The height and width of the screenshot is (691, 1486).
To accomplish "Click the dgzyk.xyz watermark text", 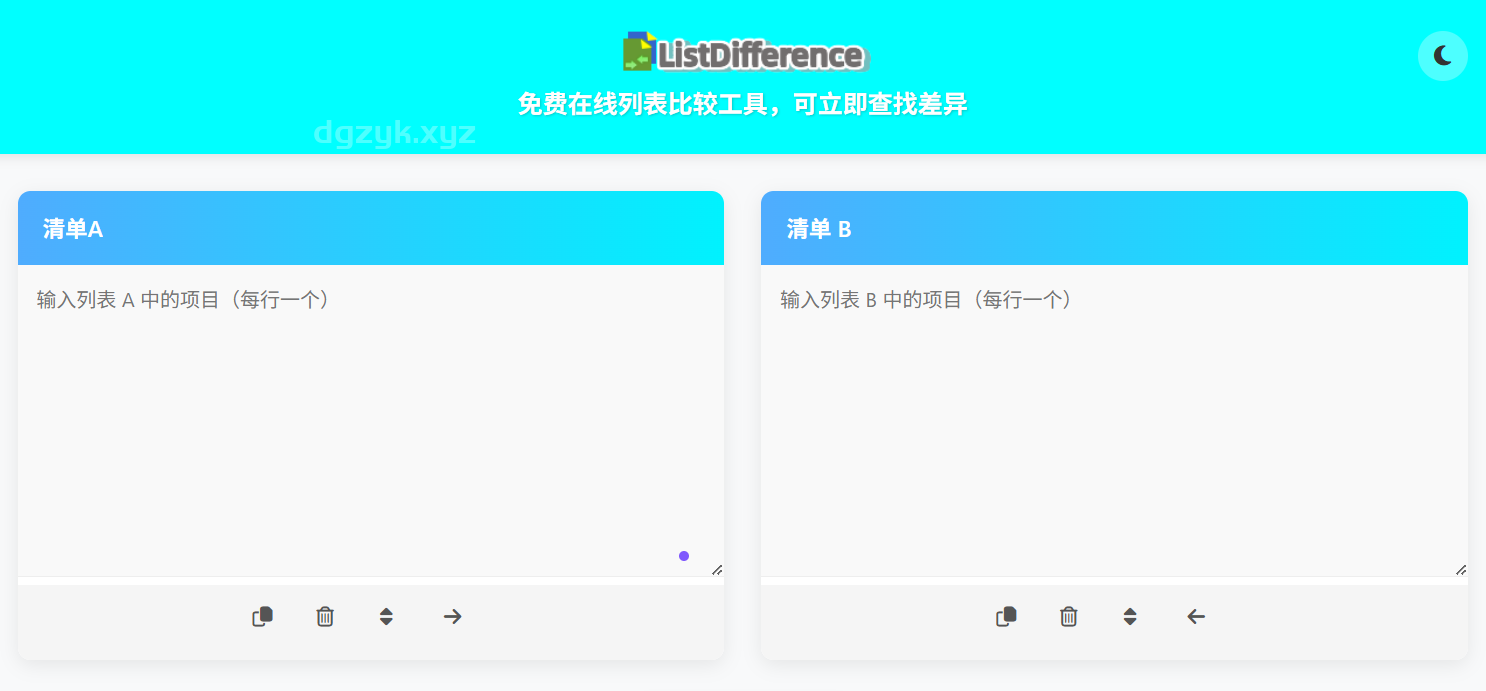I will (395, 133).
